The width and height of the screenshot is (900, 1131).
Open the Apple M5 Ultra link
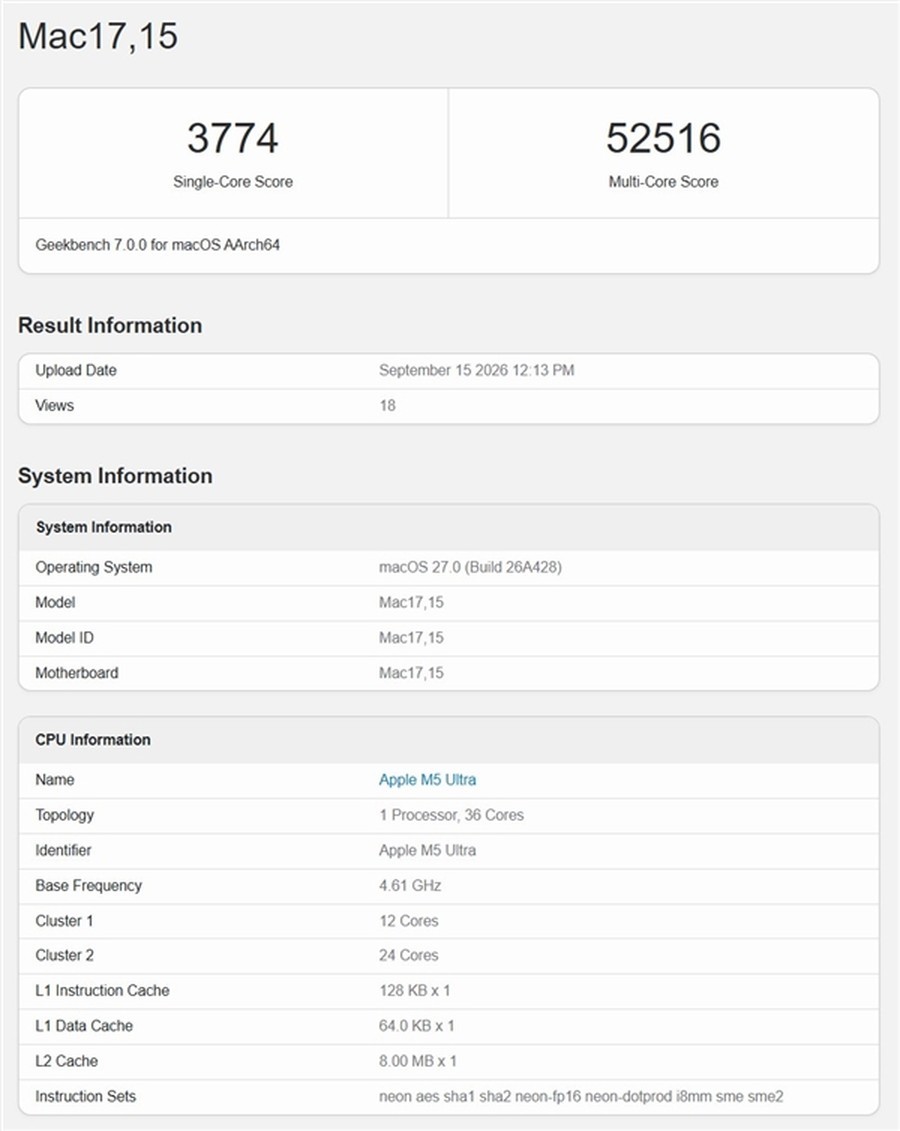[x=427, y=780]
